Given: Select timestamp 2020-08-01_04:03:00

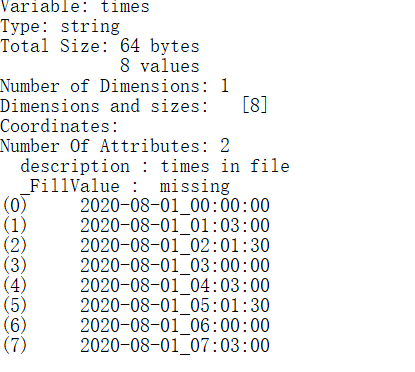Looking at the screenshot, I should click(x=175, y=286).
